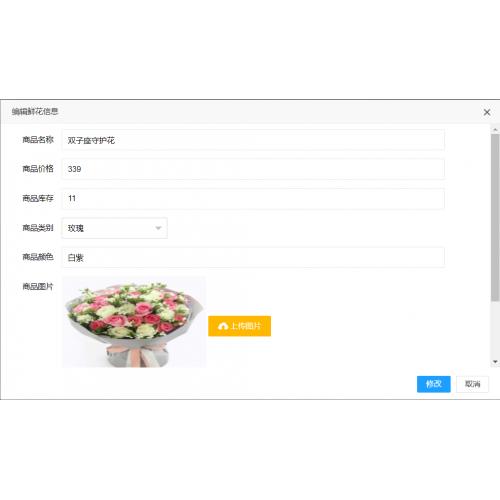Screen dimensions: 500x500
Task: Open the 玫瑰 category dropdown arrow
Action: (x=158, y=228)
